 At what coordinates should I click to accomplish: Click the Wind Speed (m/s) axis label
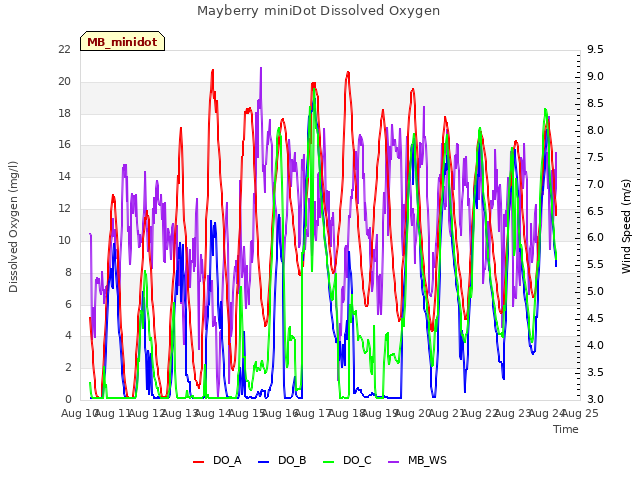626,226
